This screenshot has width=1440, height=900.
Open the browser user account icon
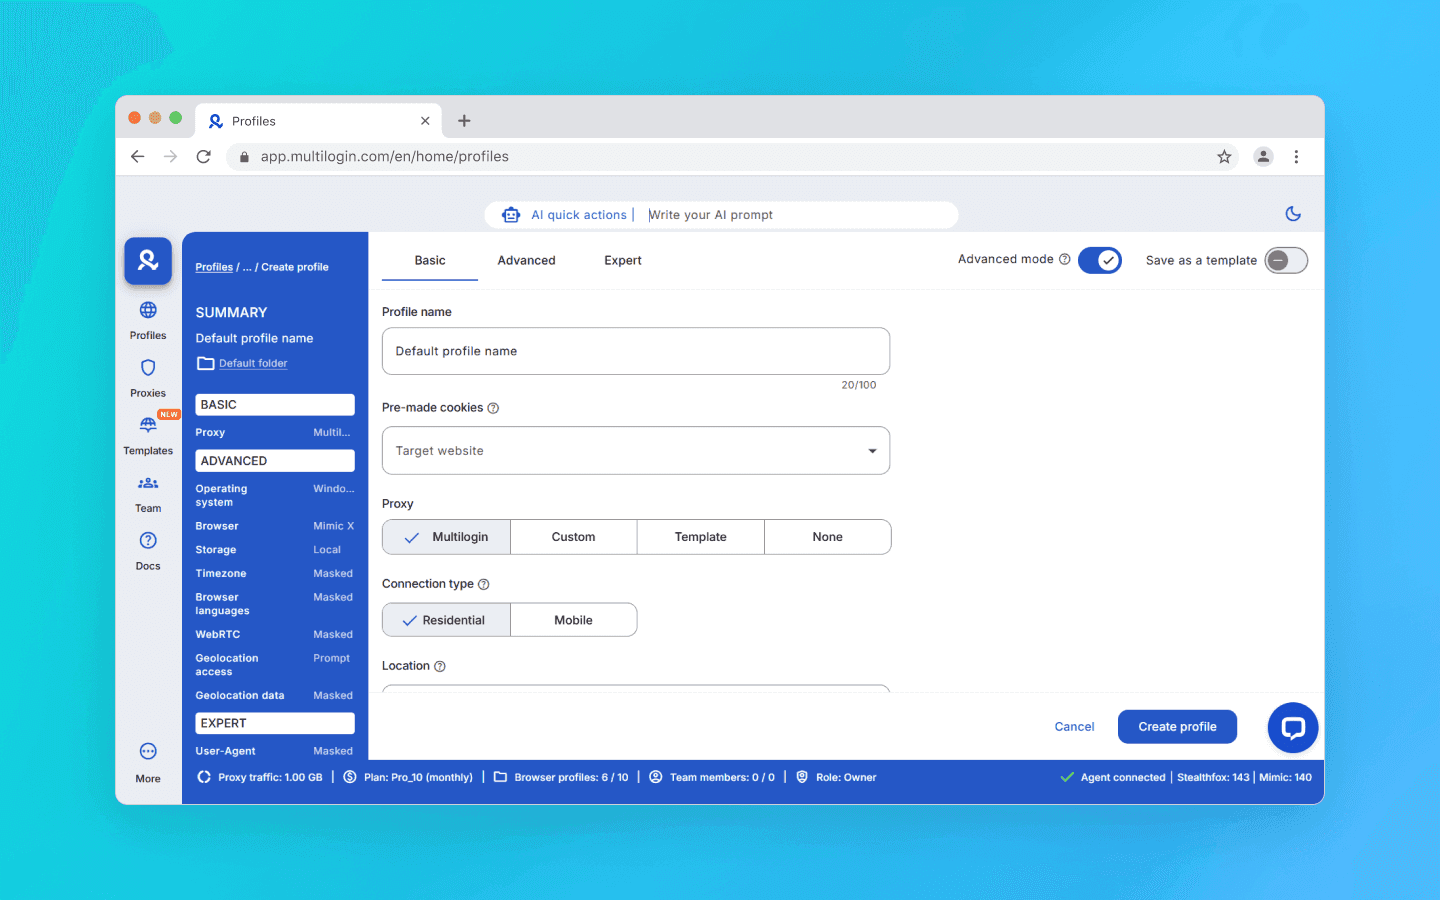coord(1264,157)
